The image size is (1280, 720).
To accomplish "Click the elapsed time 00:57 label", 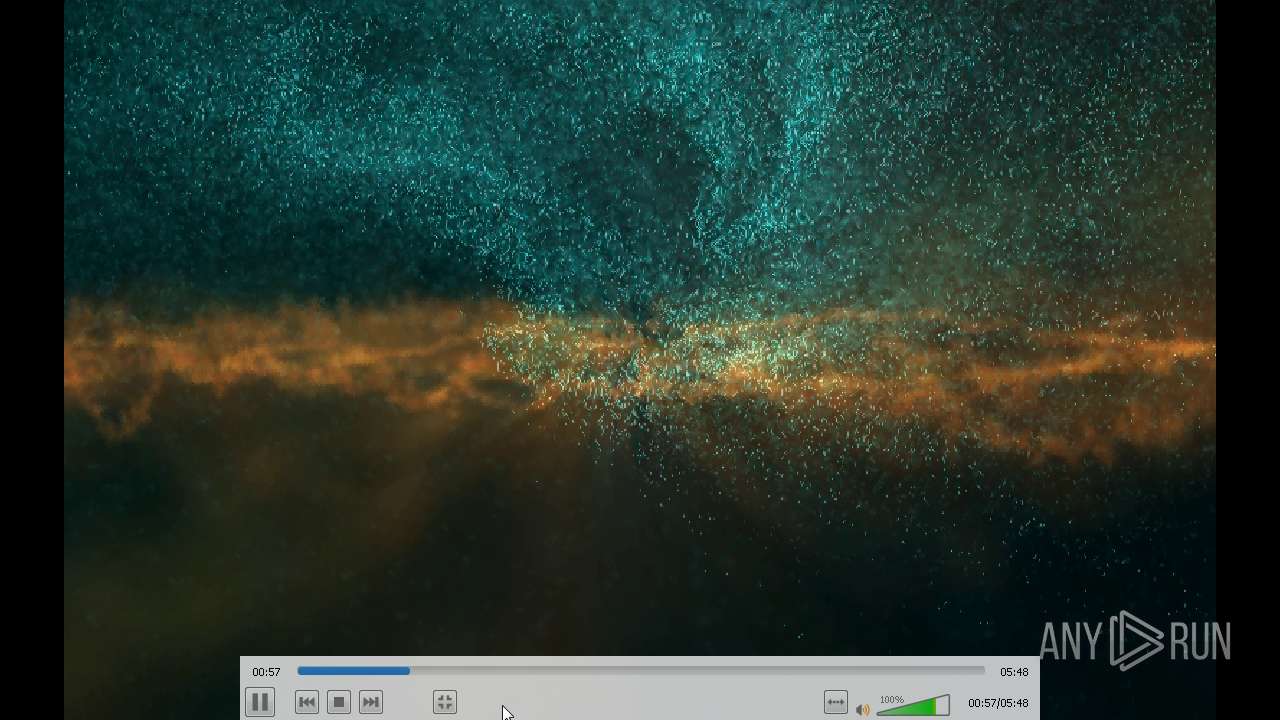I will click(266, 672).
